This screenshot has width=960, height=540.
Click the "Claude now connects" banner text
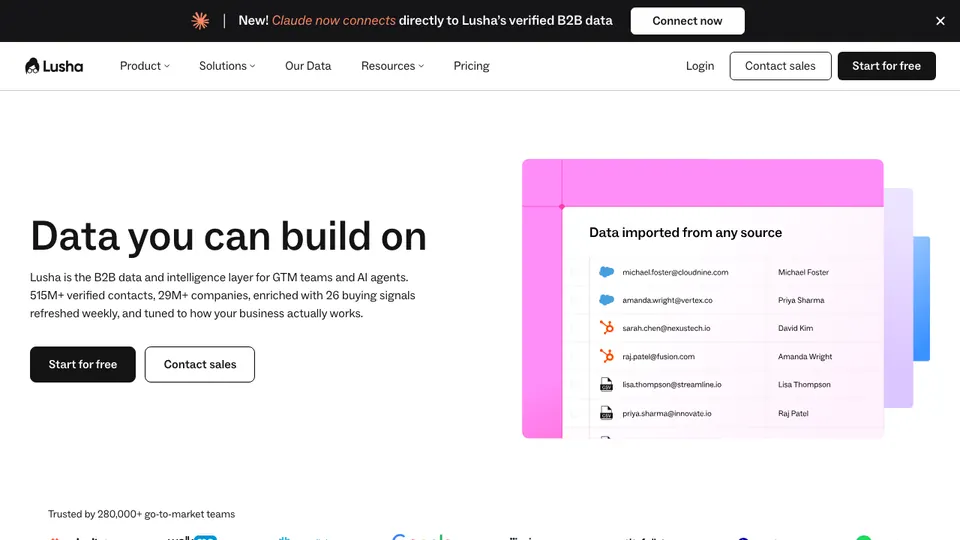[334, 20]
